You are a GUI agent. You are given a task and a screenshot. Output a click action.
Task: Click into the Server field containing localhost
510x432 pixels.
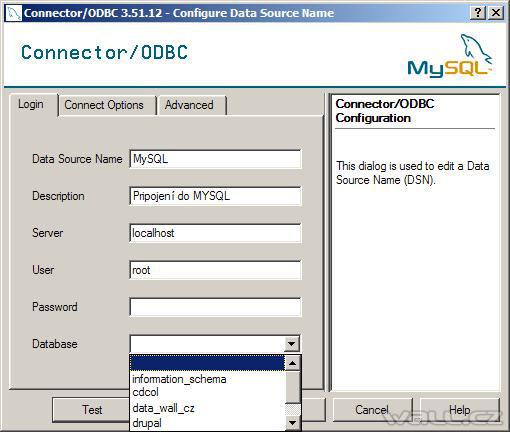click(215, 233)
